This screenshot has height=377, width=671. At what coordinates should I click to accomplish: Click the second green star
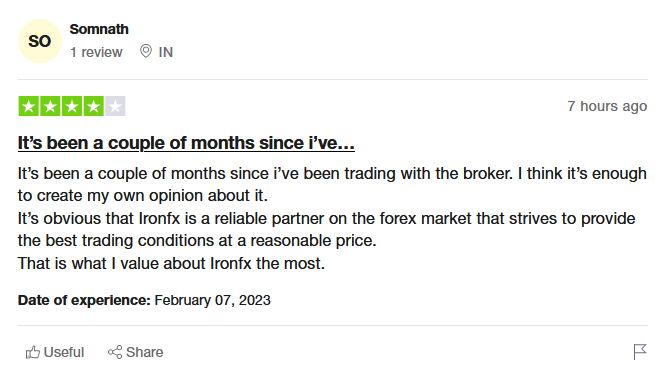click(x=50, y=106)
